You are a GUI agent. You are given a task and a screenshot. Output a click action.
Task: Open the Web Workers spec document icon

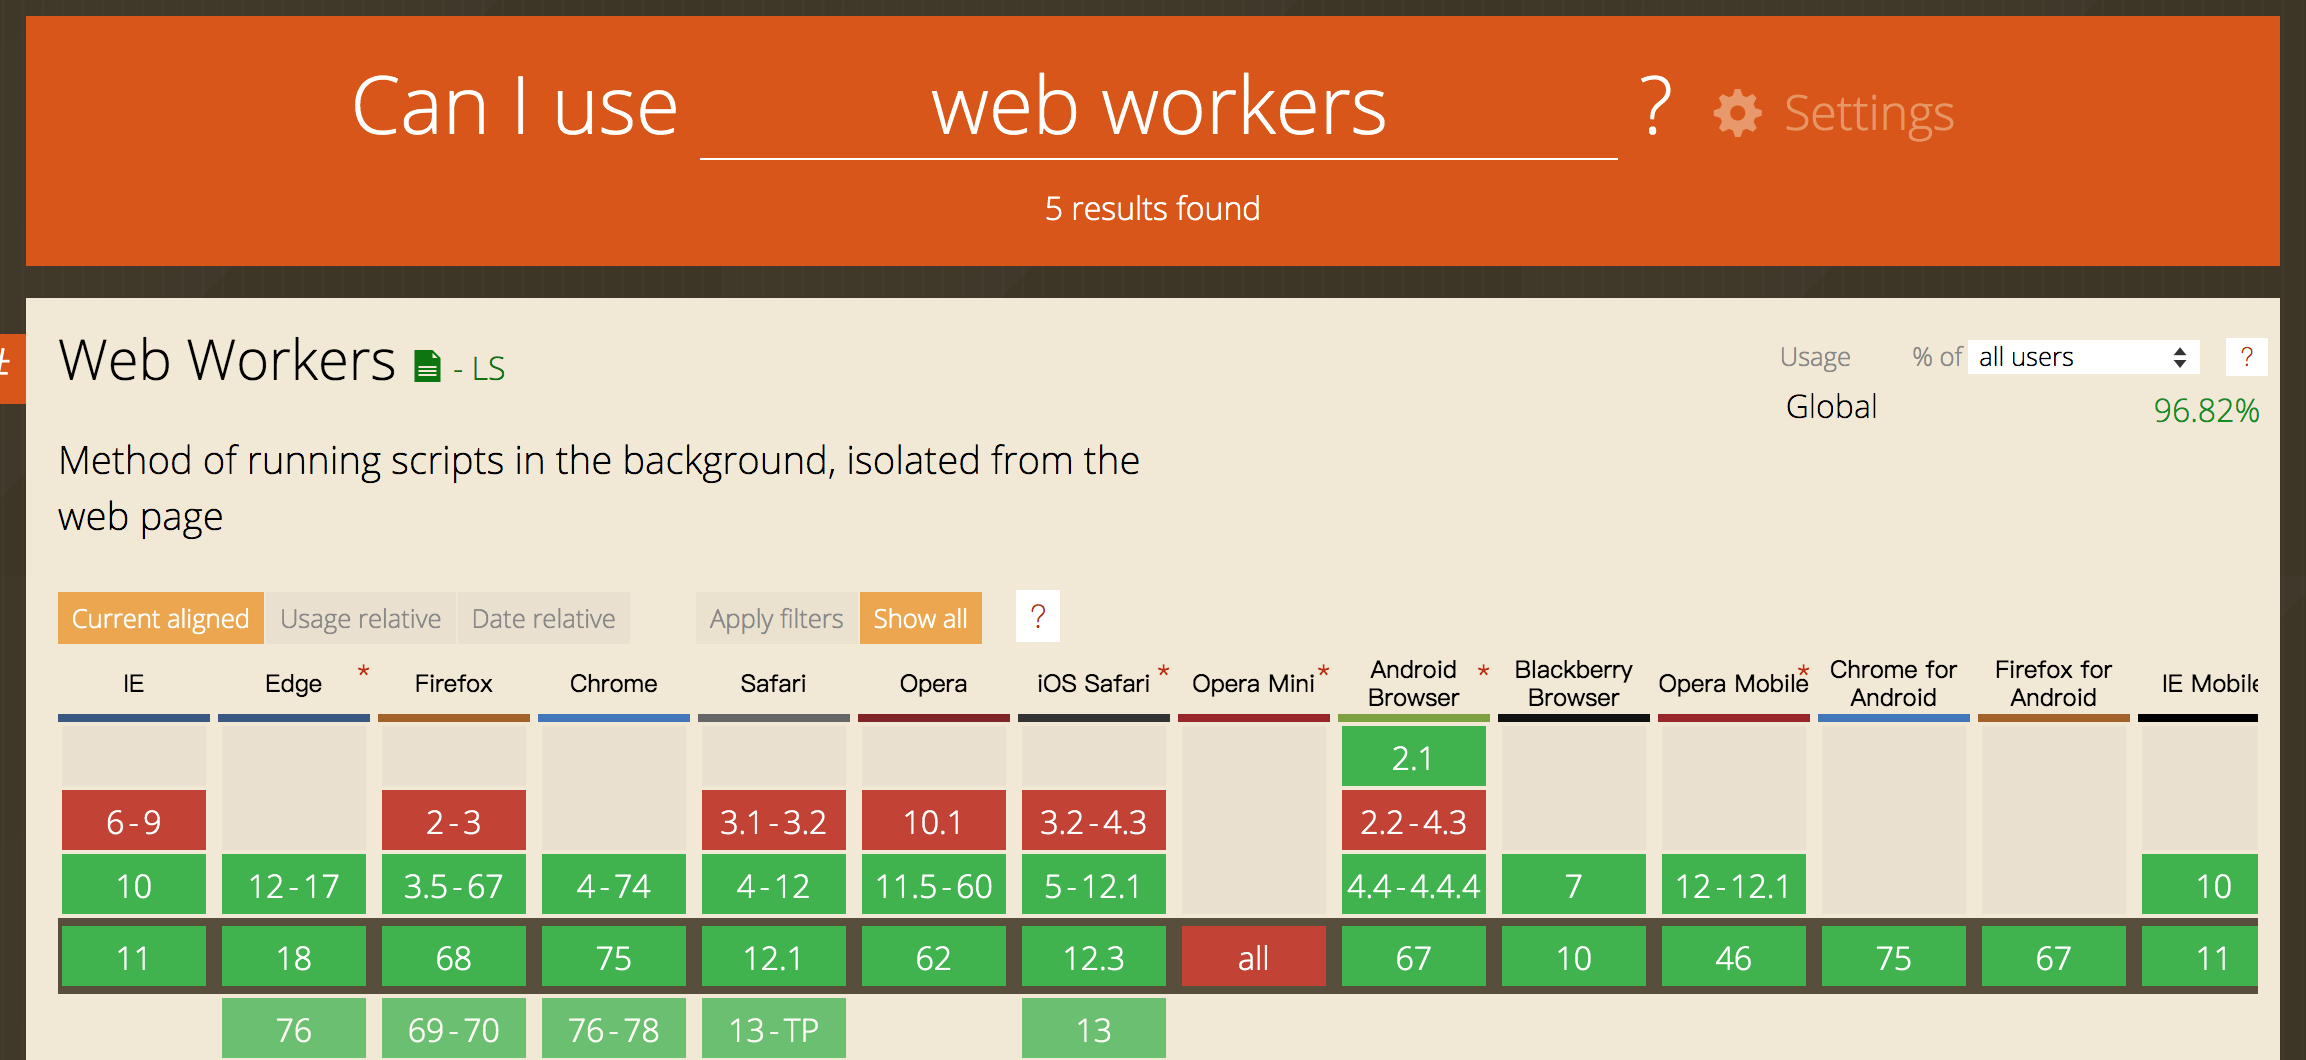coord(427,366)
